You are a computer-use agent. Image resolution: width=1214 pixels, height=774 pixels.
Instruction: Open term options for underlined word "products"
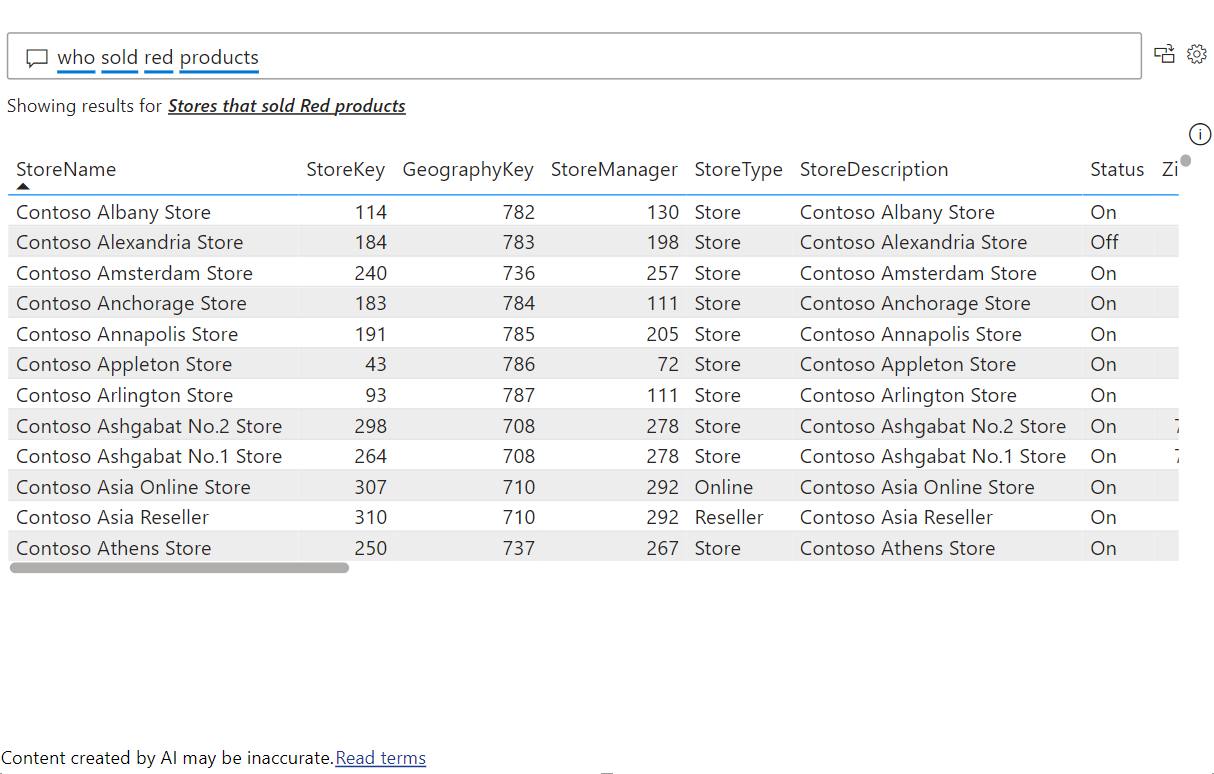point(218,58)
